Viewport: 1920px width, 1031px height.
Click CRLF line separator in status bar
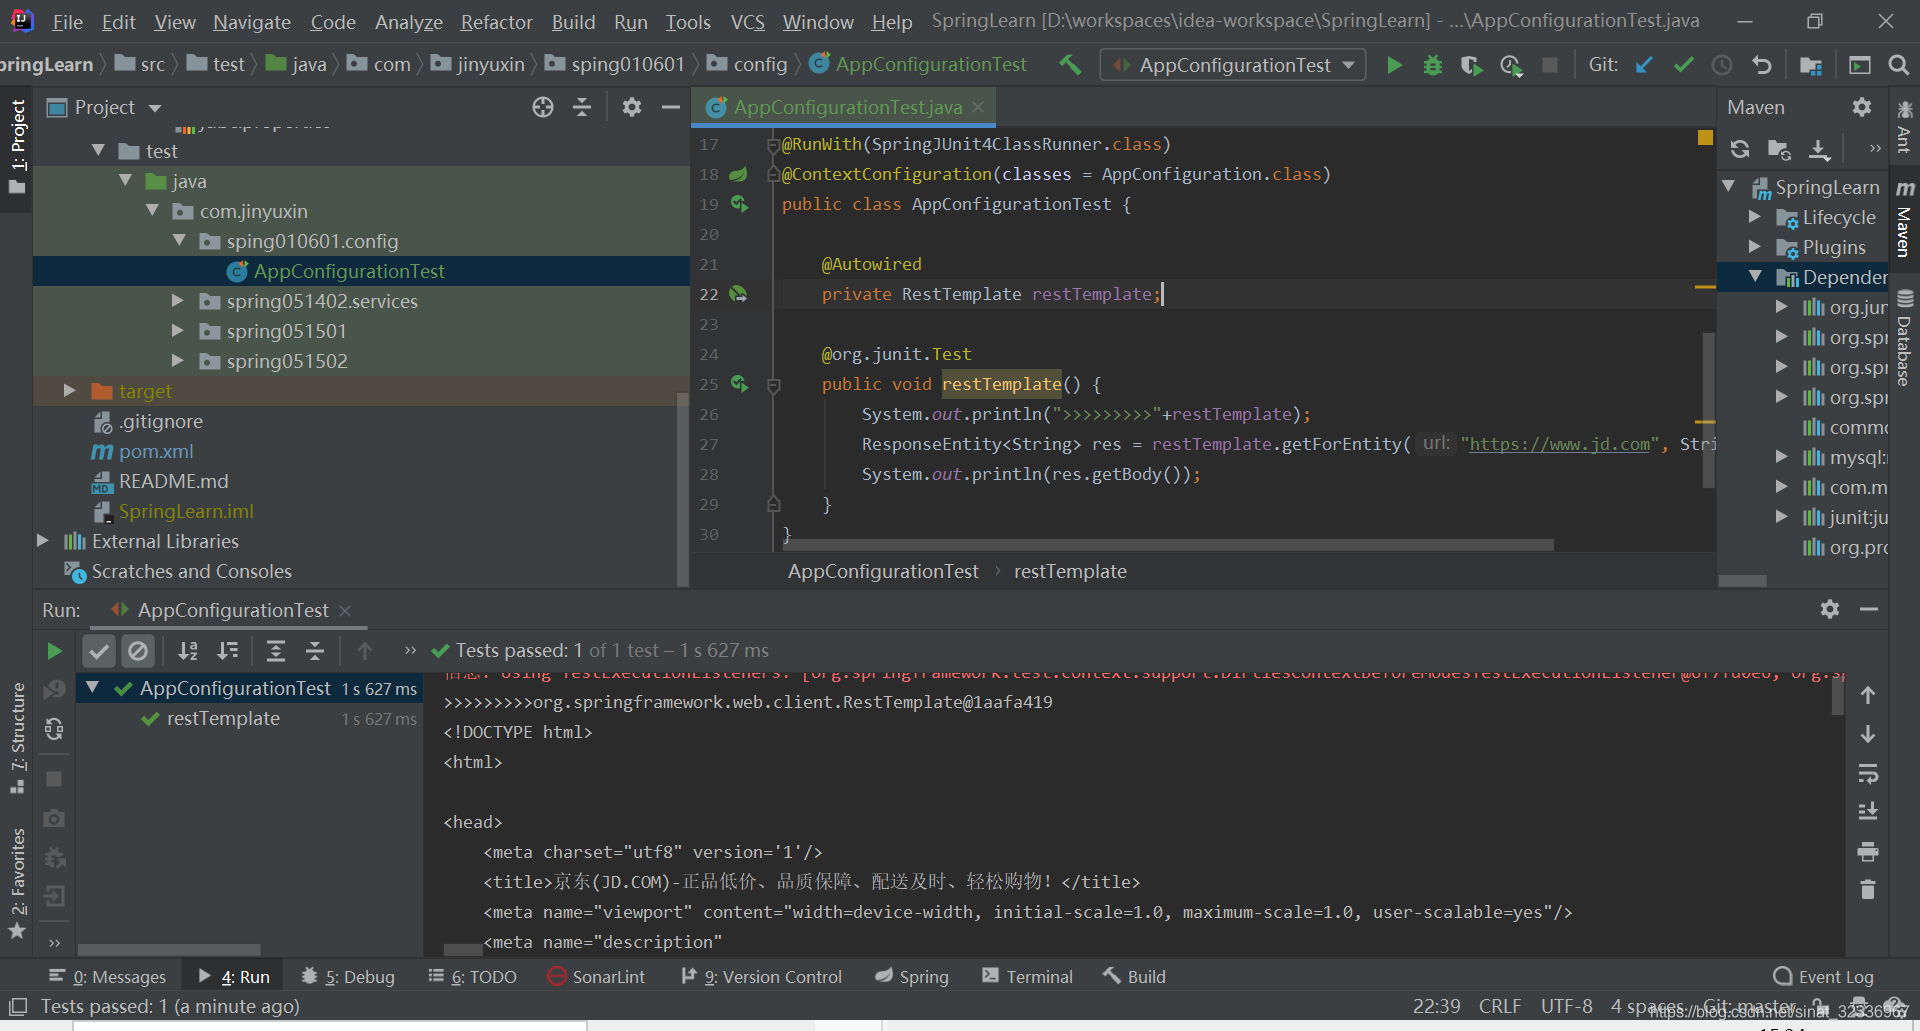(x=1500, y=1006)
